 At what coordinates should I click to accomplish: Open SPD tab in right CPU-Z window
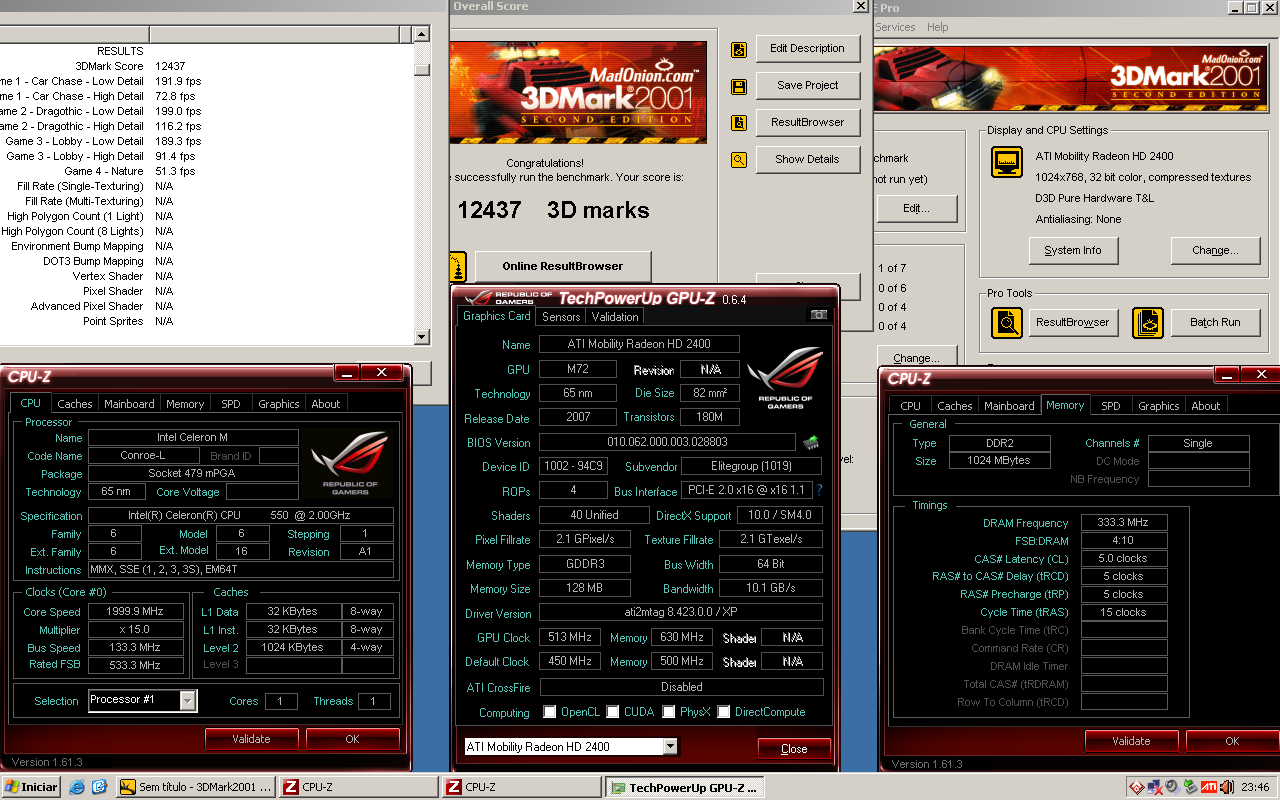(1110, 406)
